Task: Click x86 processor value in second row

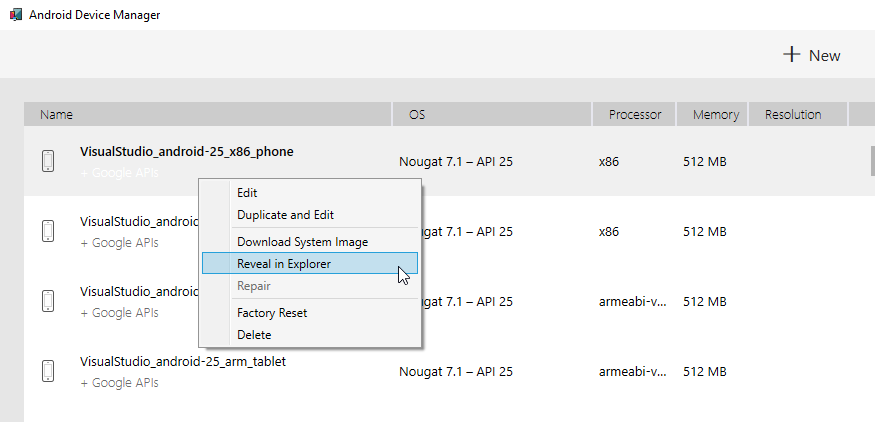Action: 609,232
